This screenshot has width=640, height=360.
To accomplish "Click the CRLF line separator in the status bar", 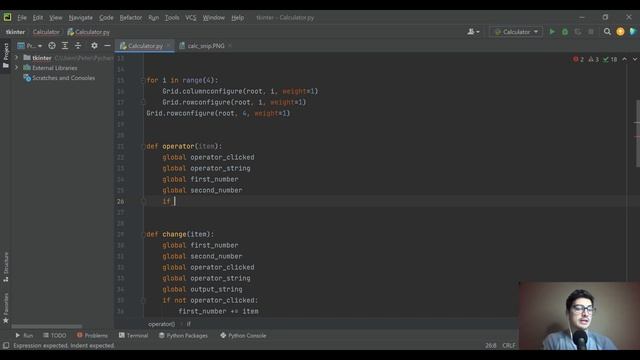I will (x=509, y=346).
